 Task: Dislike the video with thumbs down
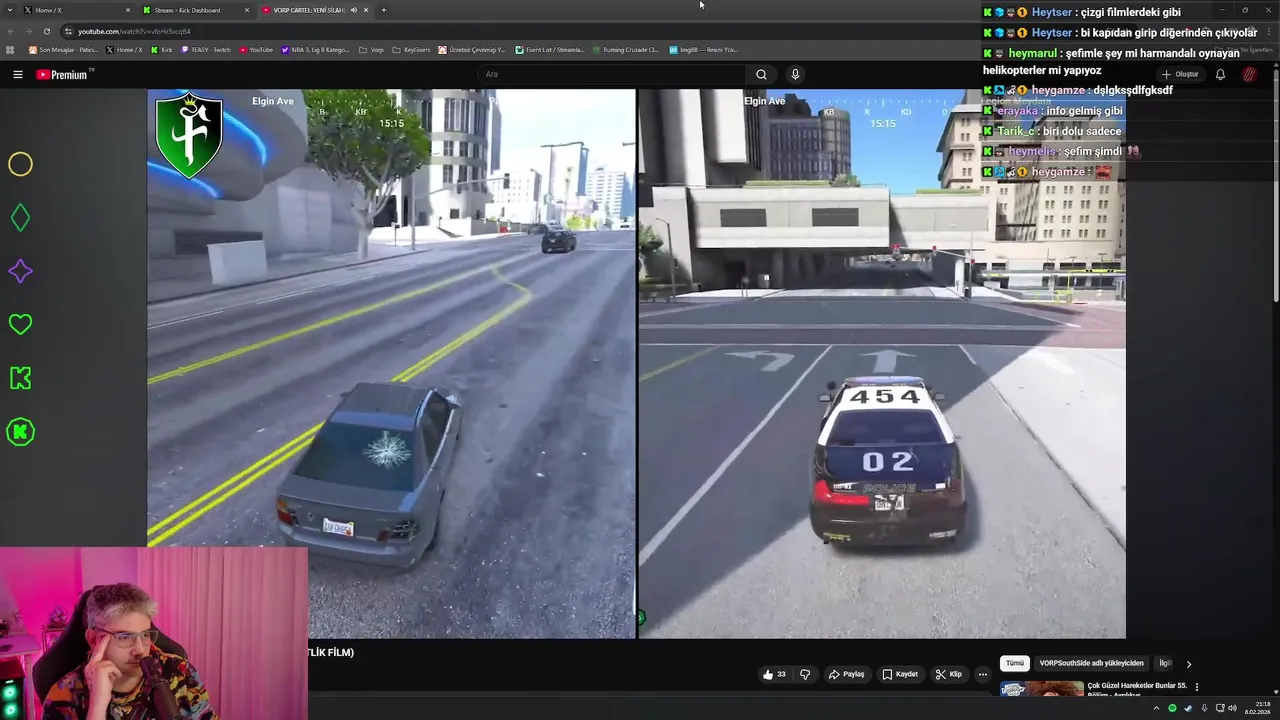[x=805, y=674]
